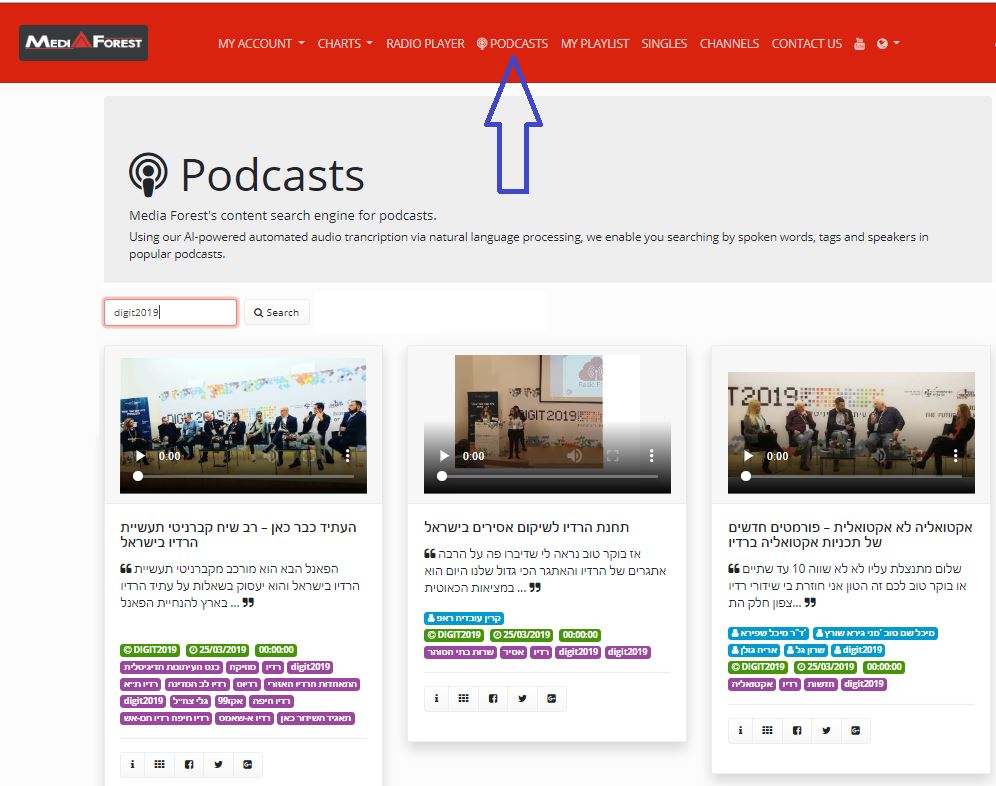996x786 pixels.
Task: Click the Search button
Action: point(276,313)
